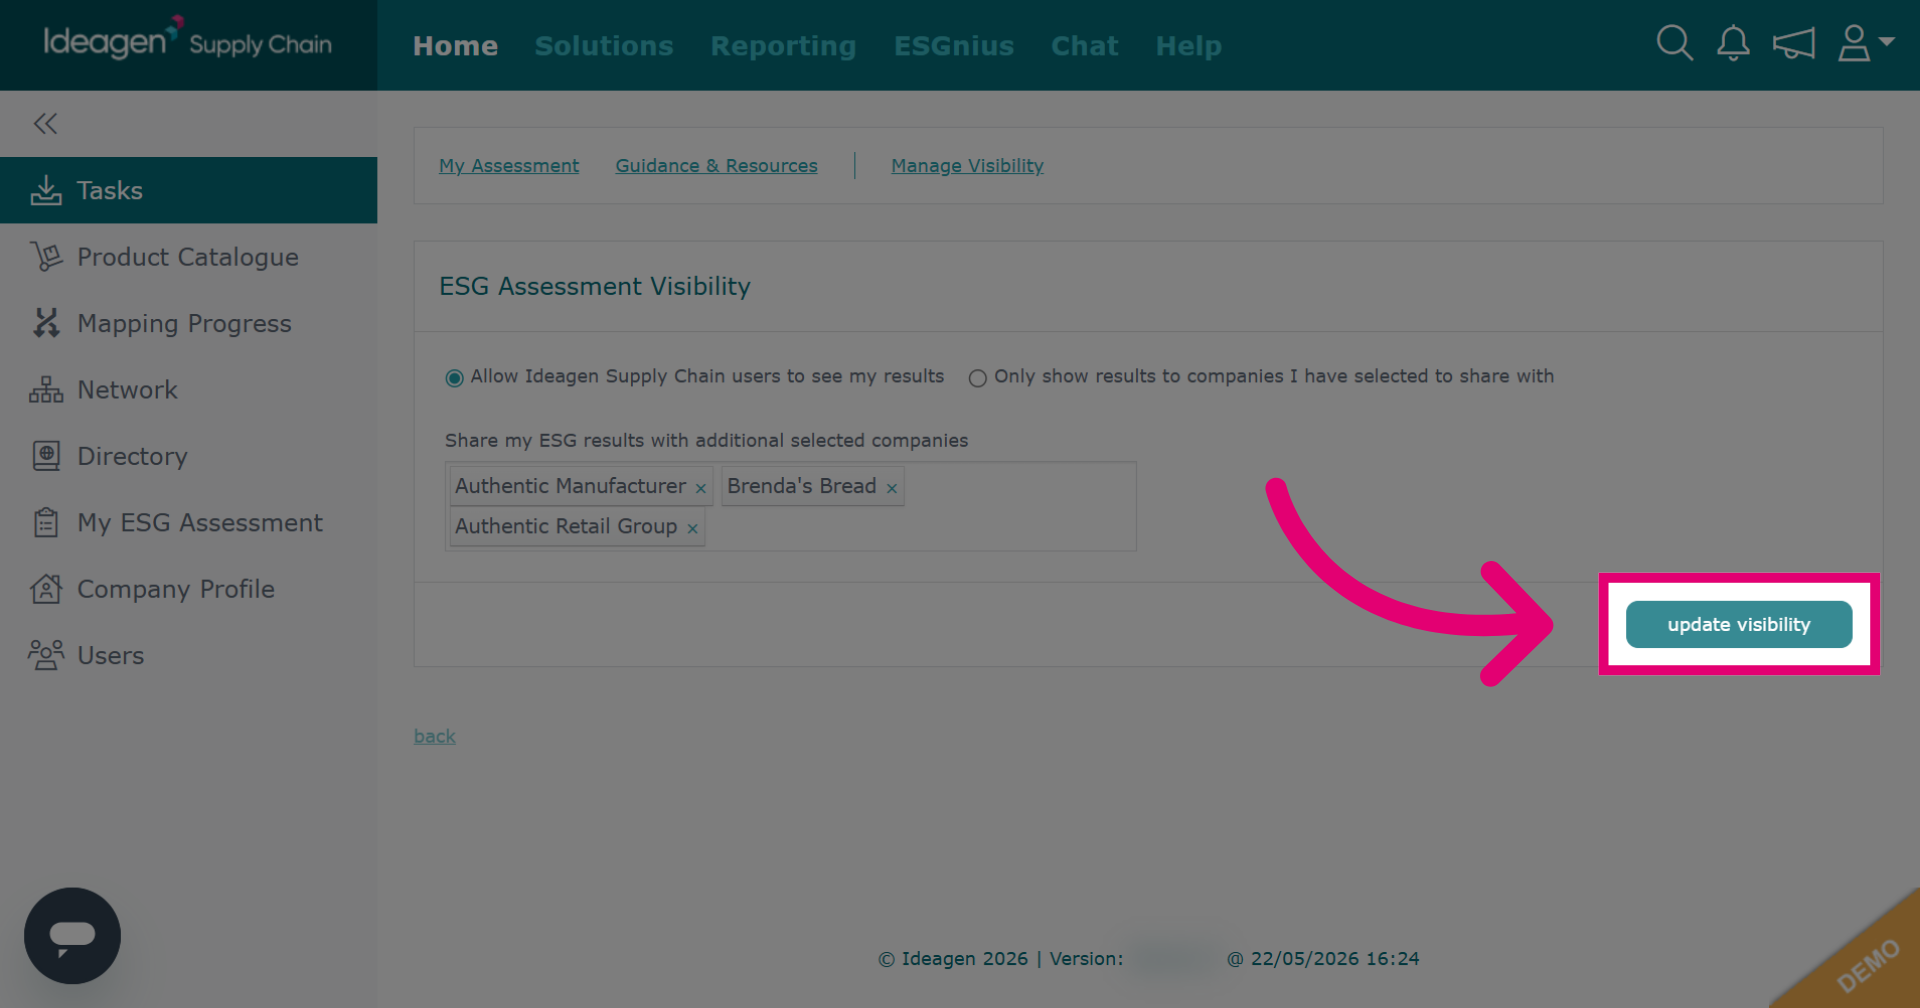Open the Solutions menu
Viewport: 1920px width, 1008px height.
pyautogui.click(x=604, y=46)
